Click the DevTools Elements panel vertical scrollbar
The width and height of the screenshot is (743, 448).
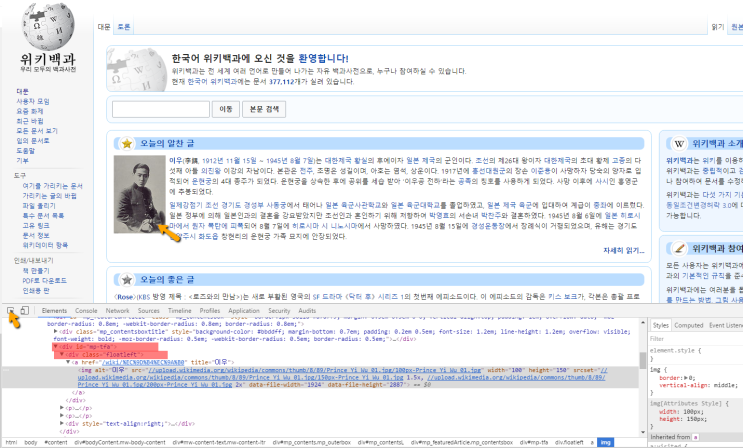(x=643, y=377)
